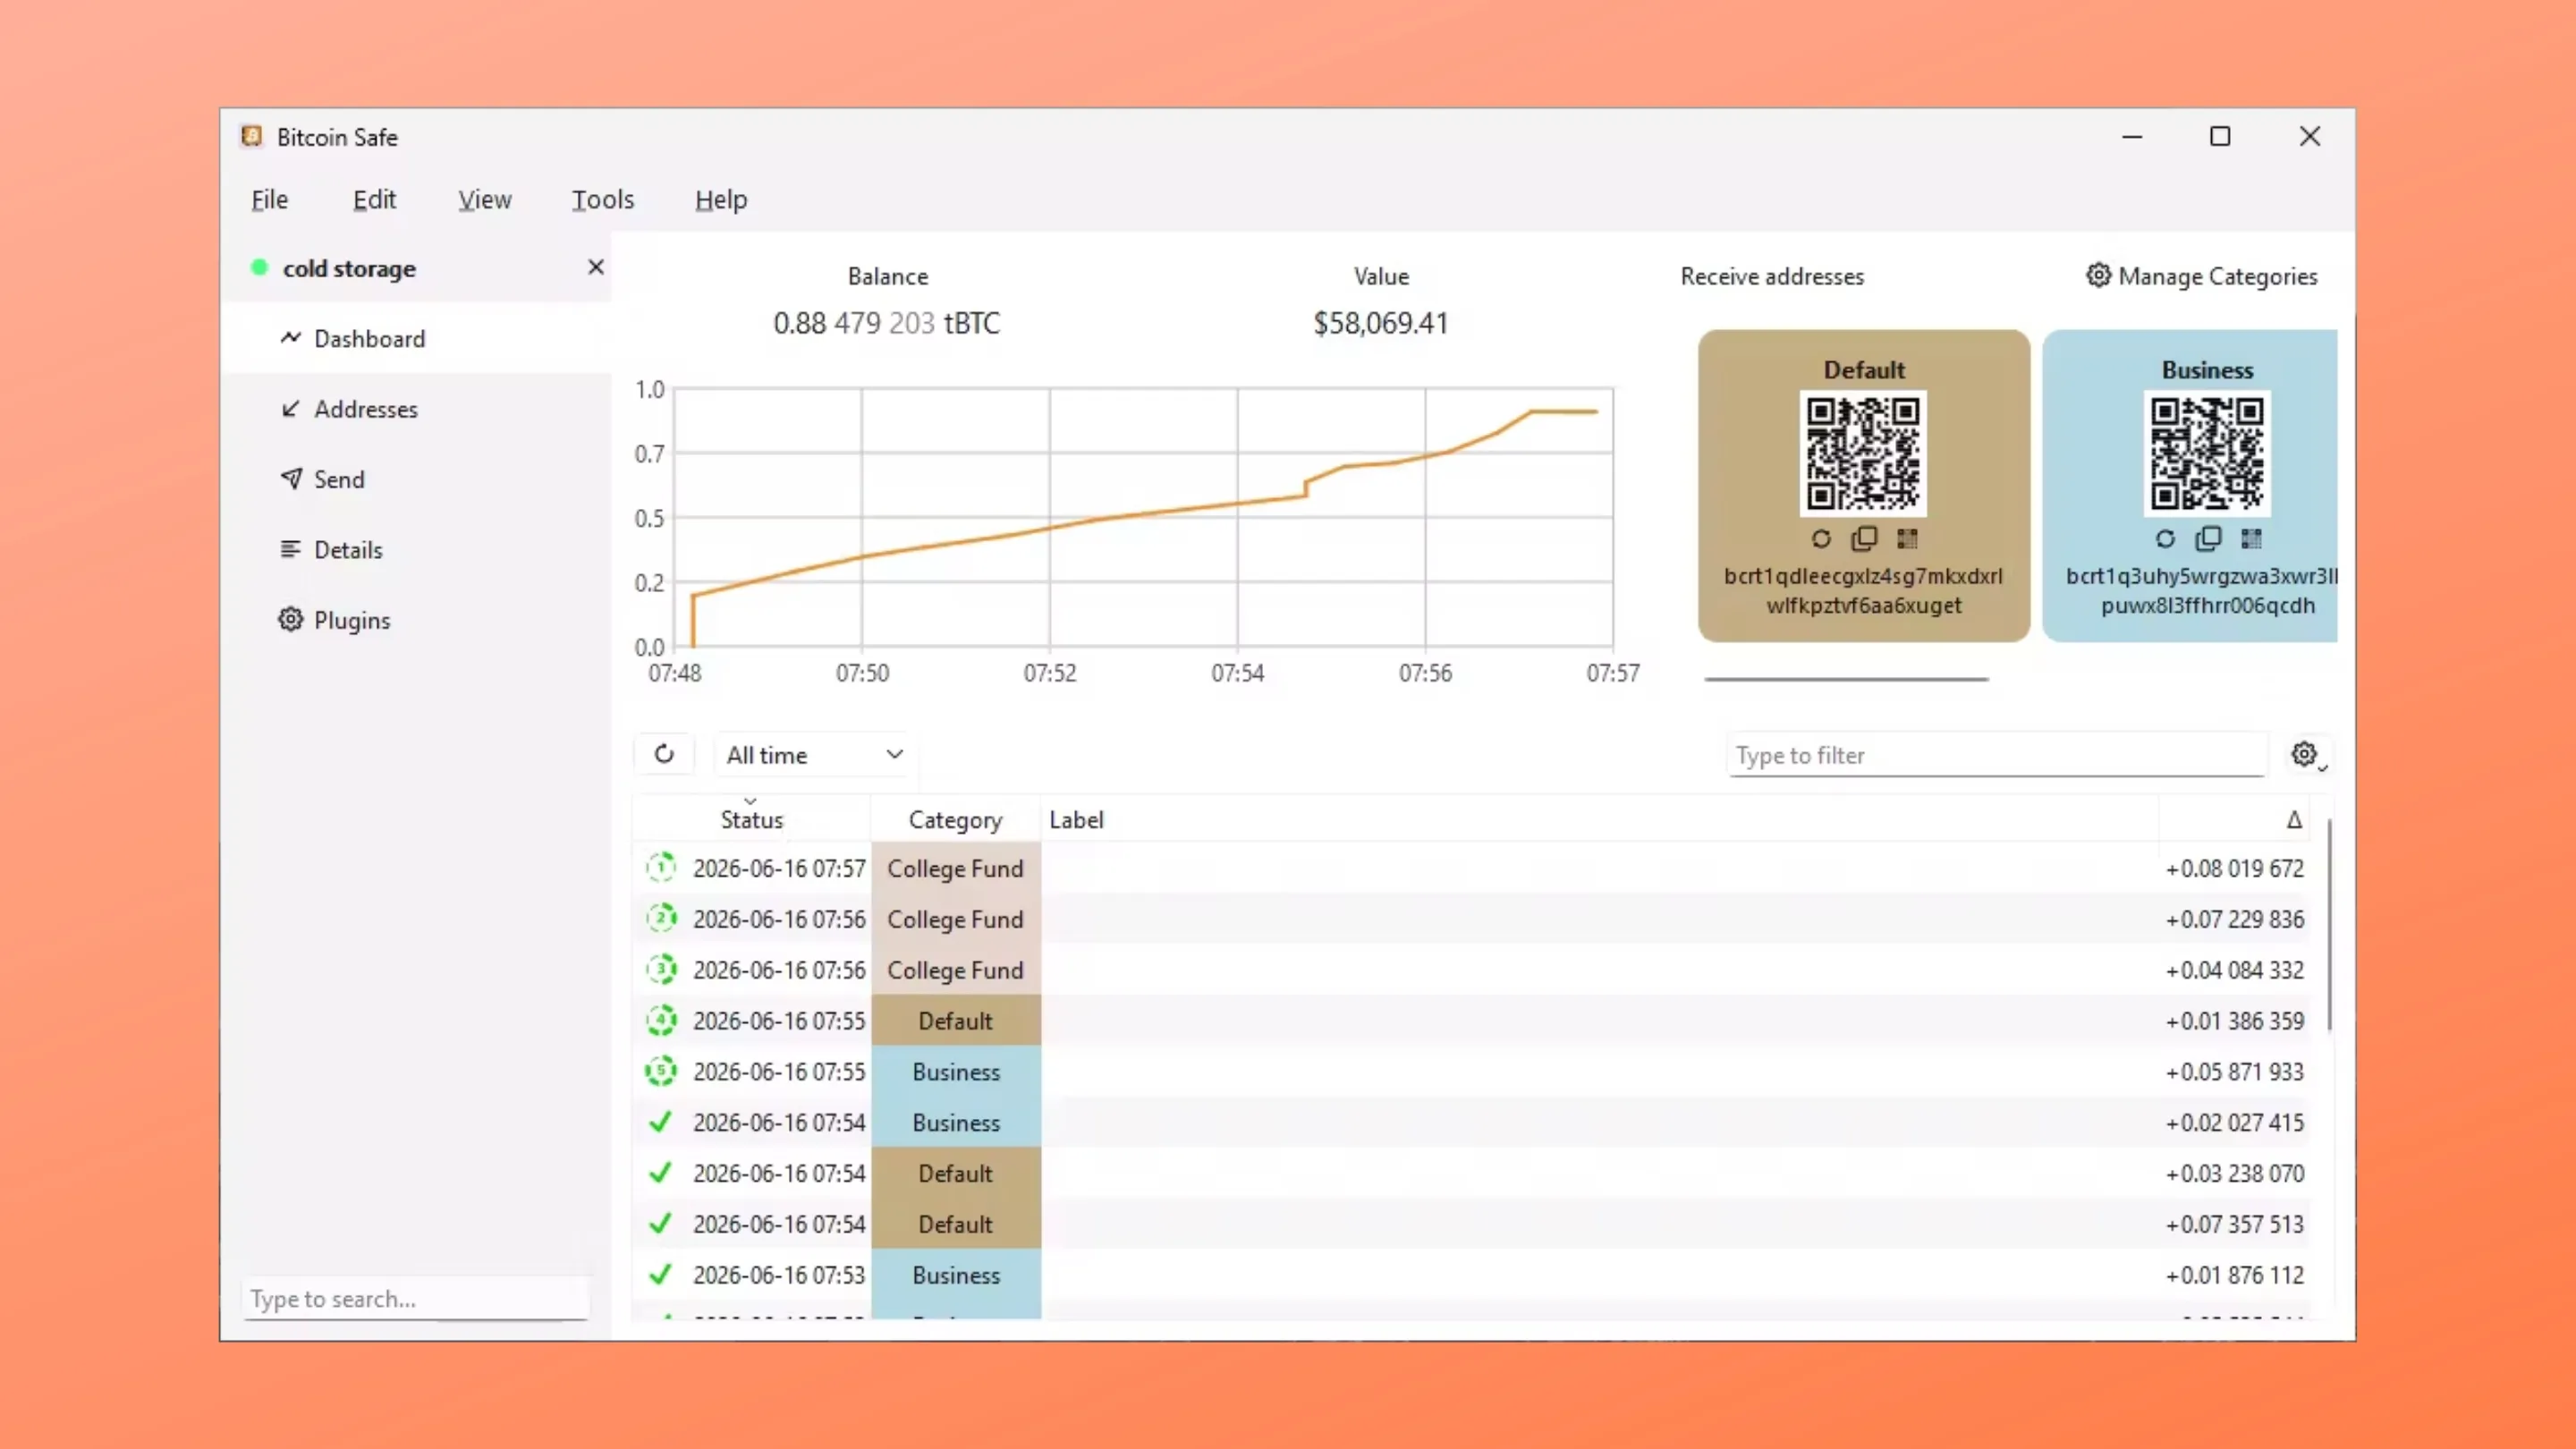The height and width of the screenshot is (1449, 2576).
Task: Show enlarged QR for Default address
Action: point(1907,539)
